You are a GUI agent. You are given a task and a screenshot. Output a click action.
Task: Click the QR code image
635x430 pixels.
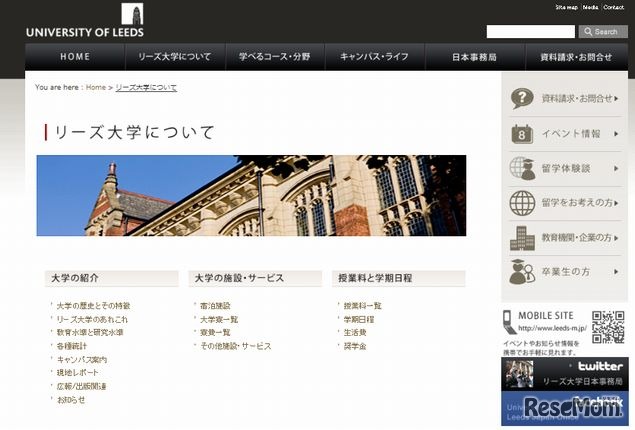[x=608, y=327]
